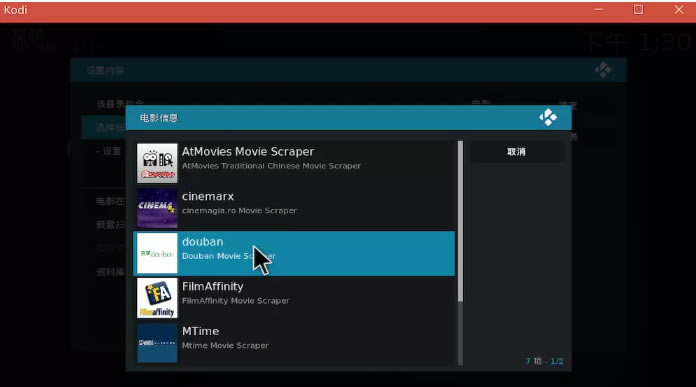The image size is (696, 387).
Task: Click 'AtMovies Traditional Chinese Movie Scraper' description
Action: [271, 166]
